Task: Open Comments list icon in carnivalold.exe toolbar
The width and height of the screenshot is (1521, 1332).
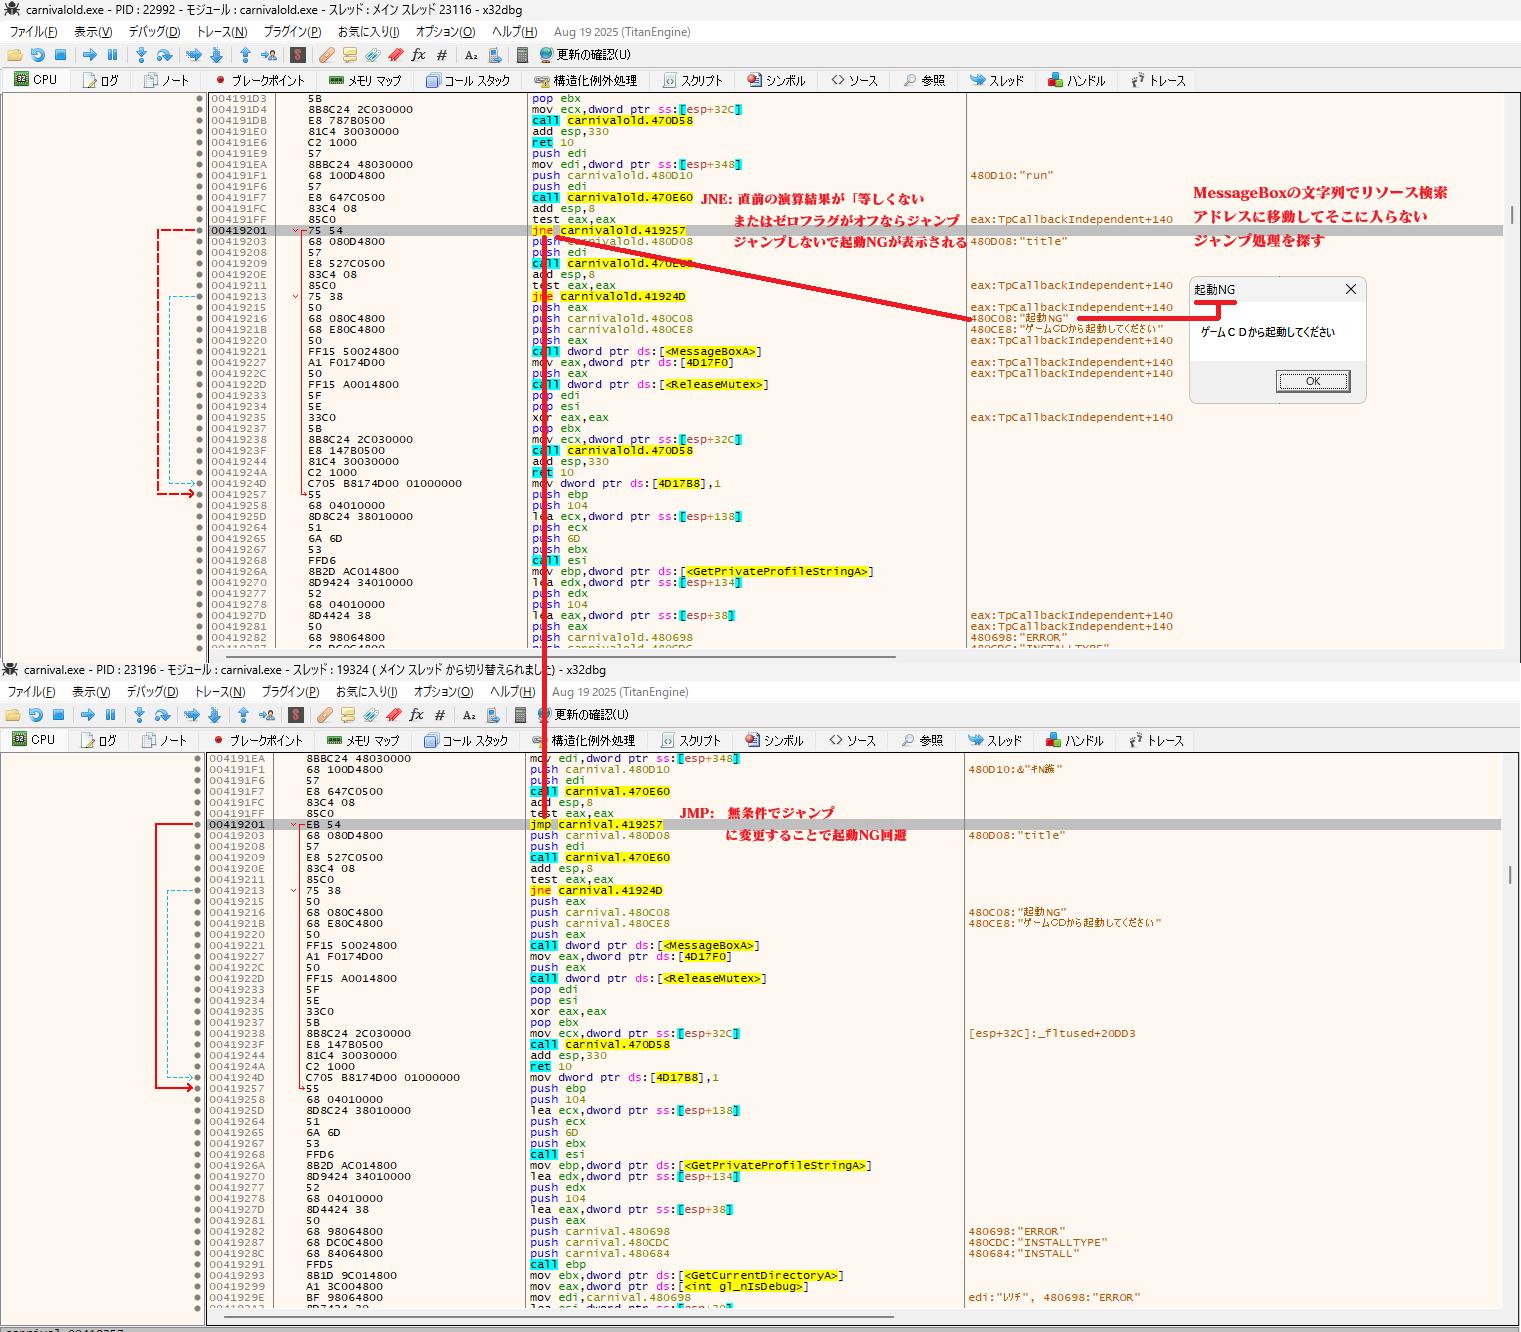Action: [350, 55]
